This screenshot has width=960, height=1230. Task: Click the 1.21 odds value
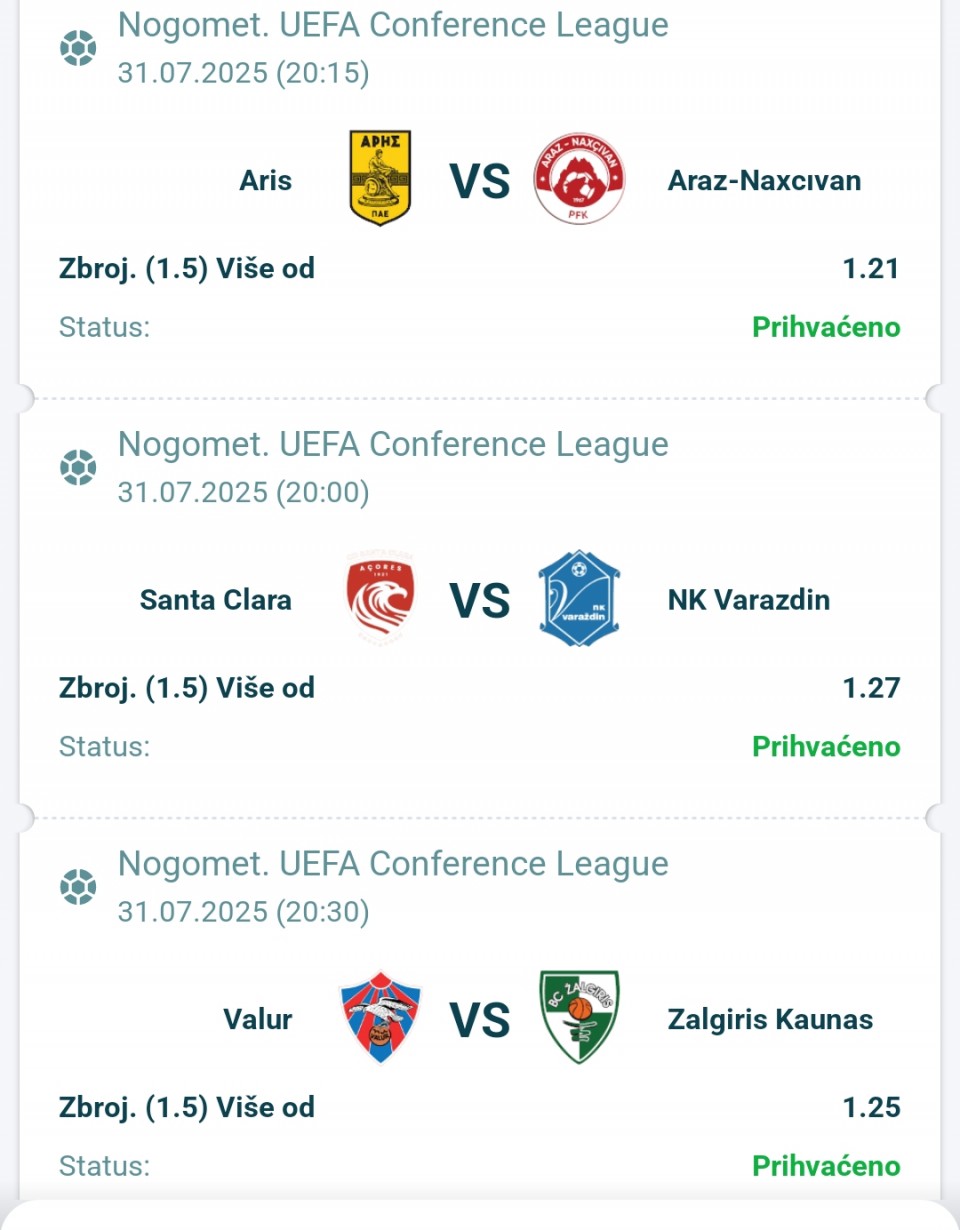pos(871,268)
